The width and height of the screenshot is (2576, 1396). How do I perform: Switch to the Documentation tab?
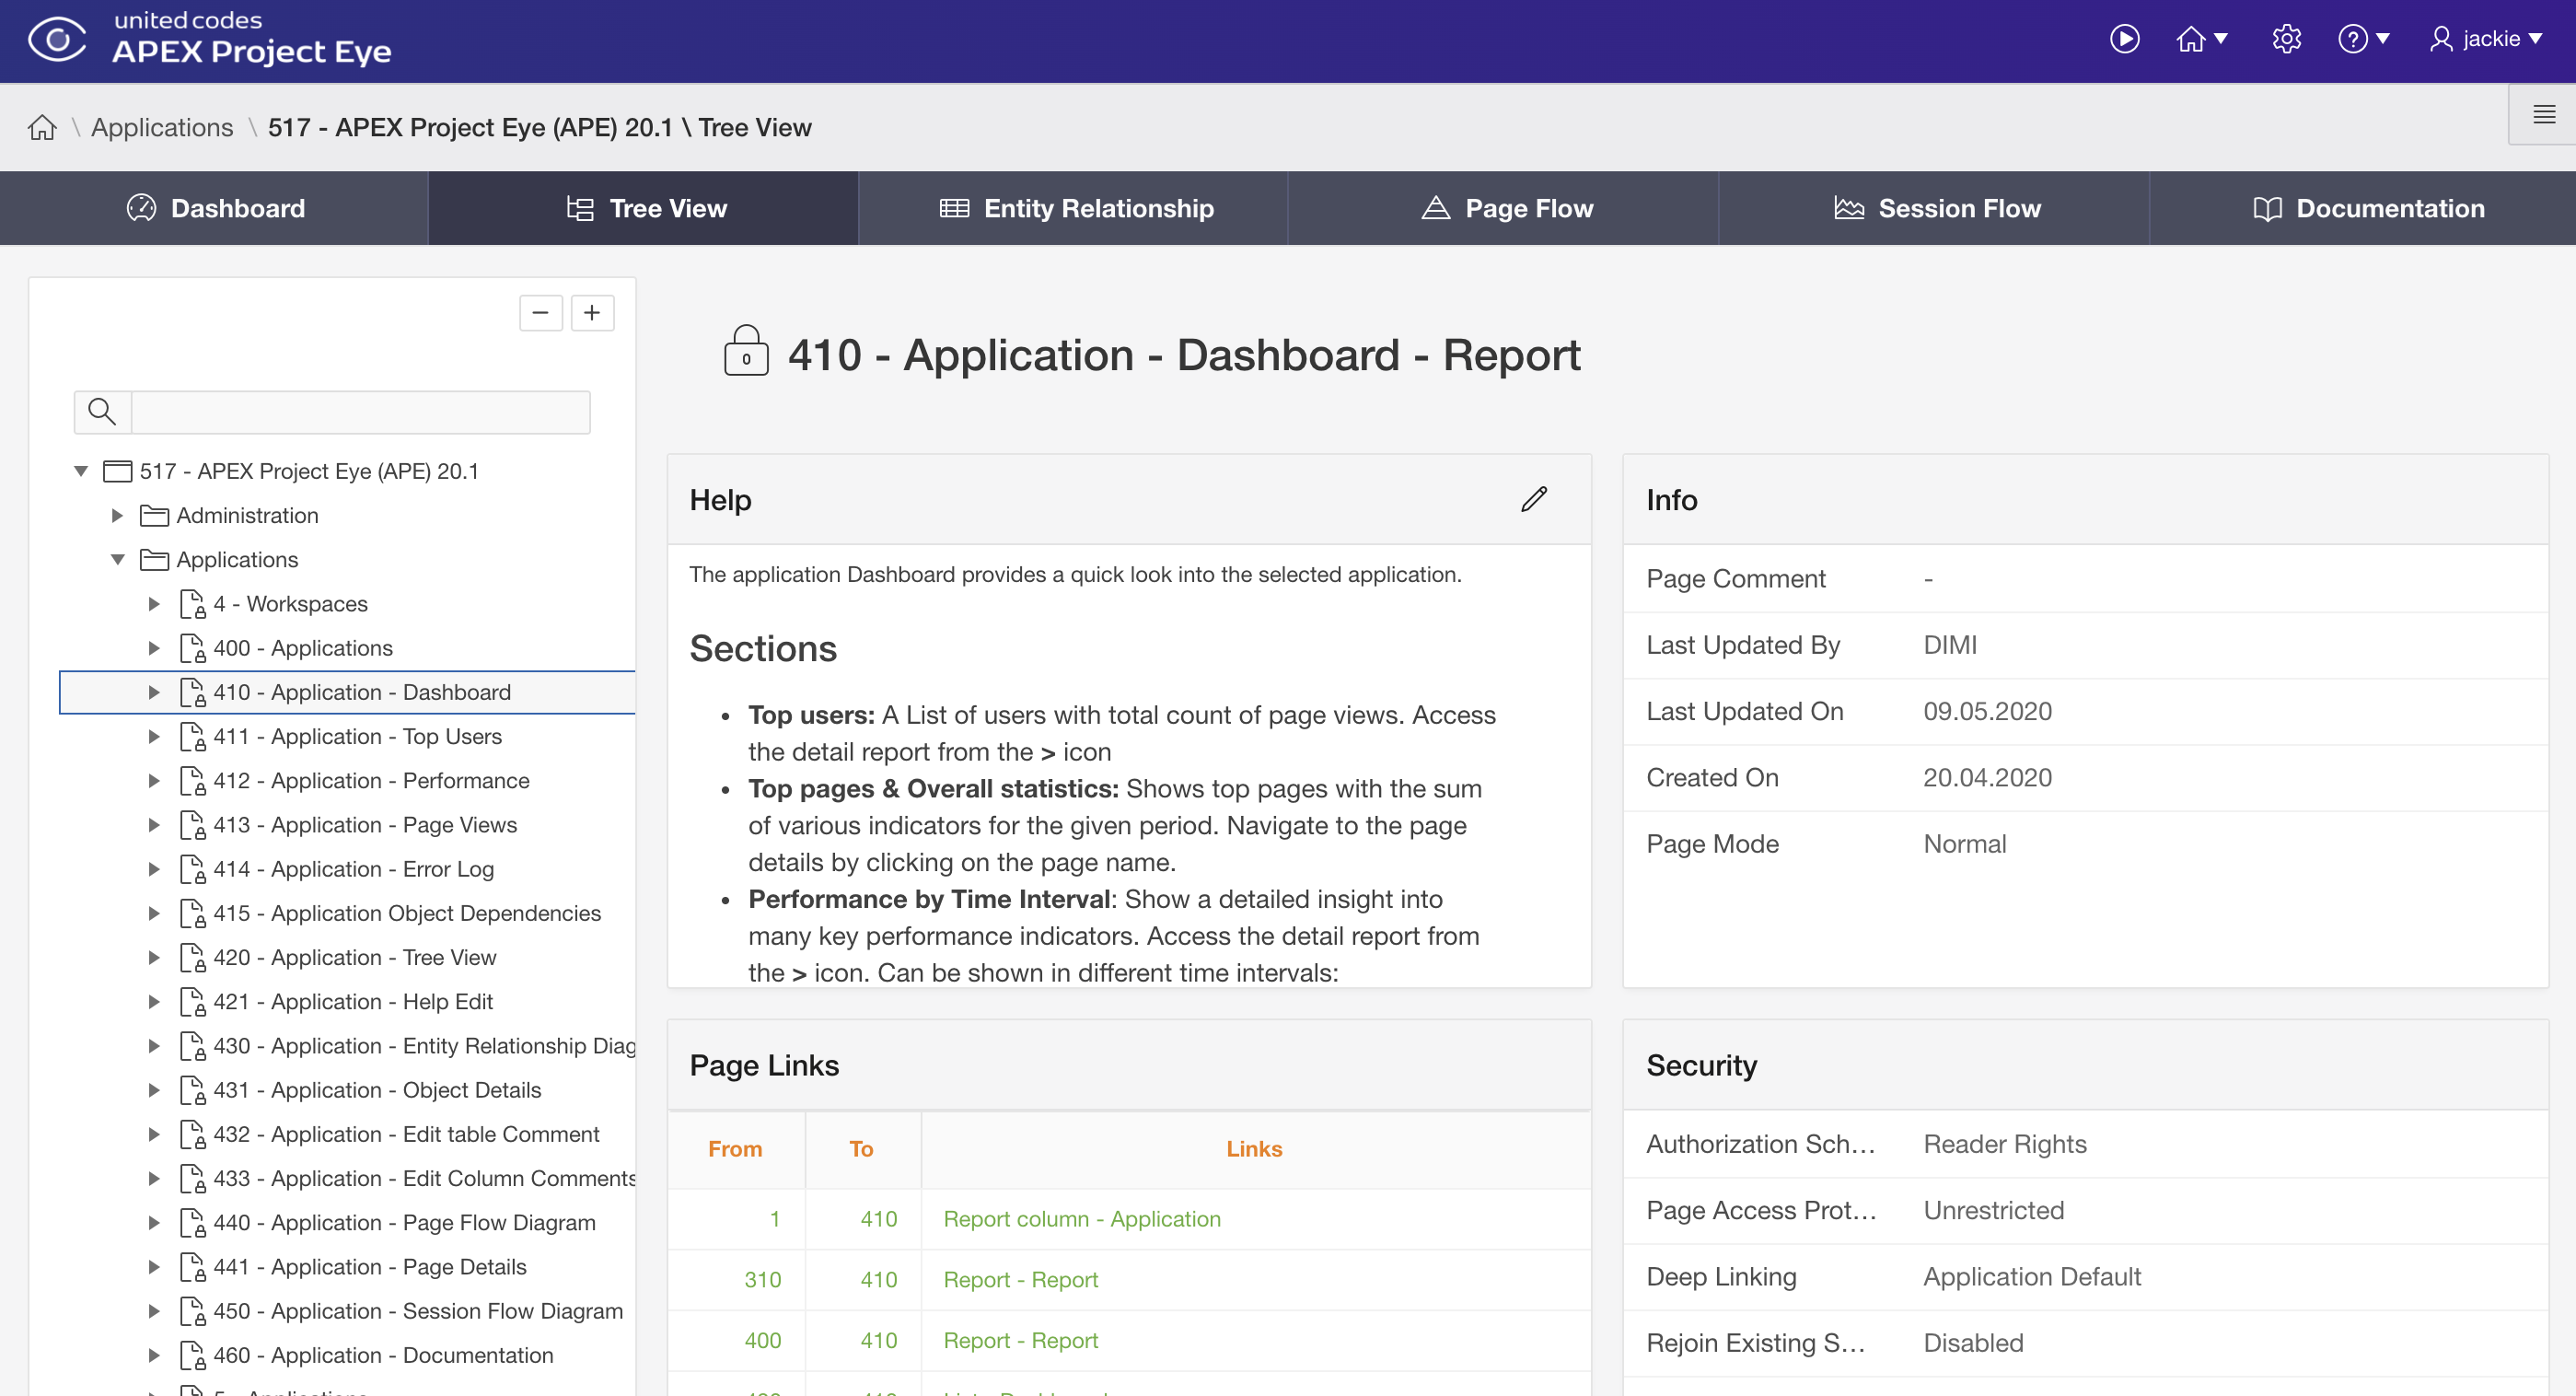click(x=2364, y=208)
